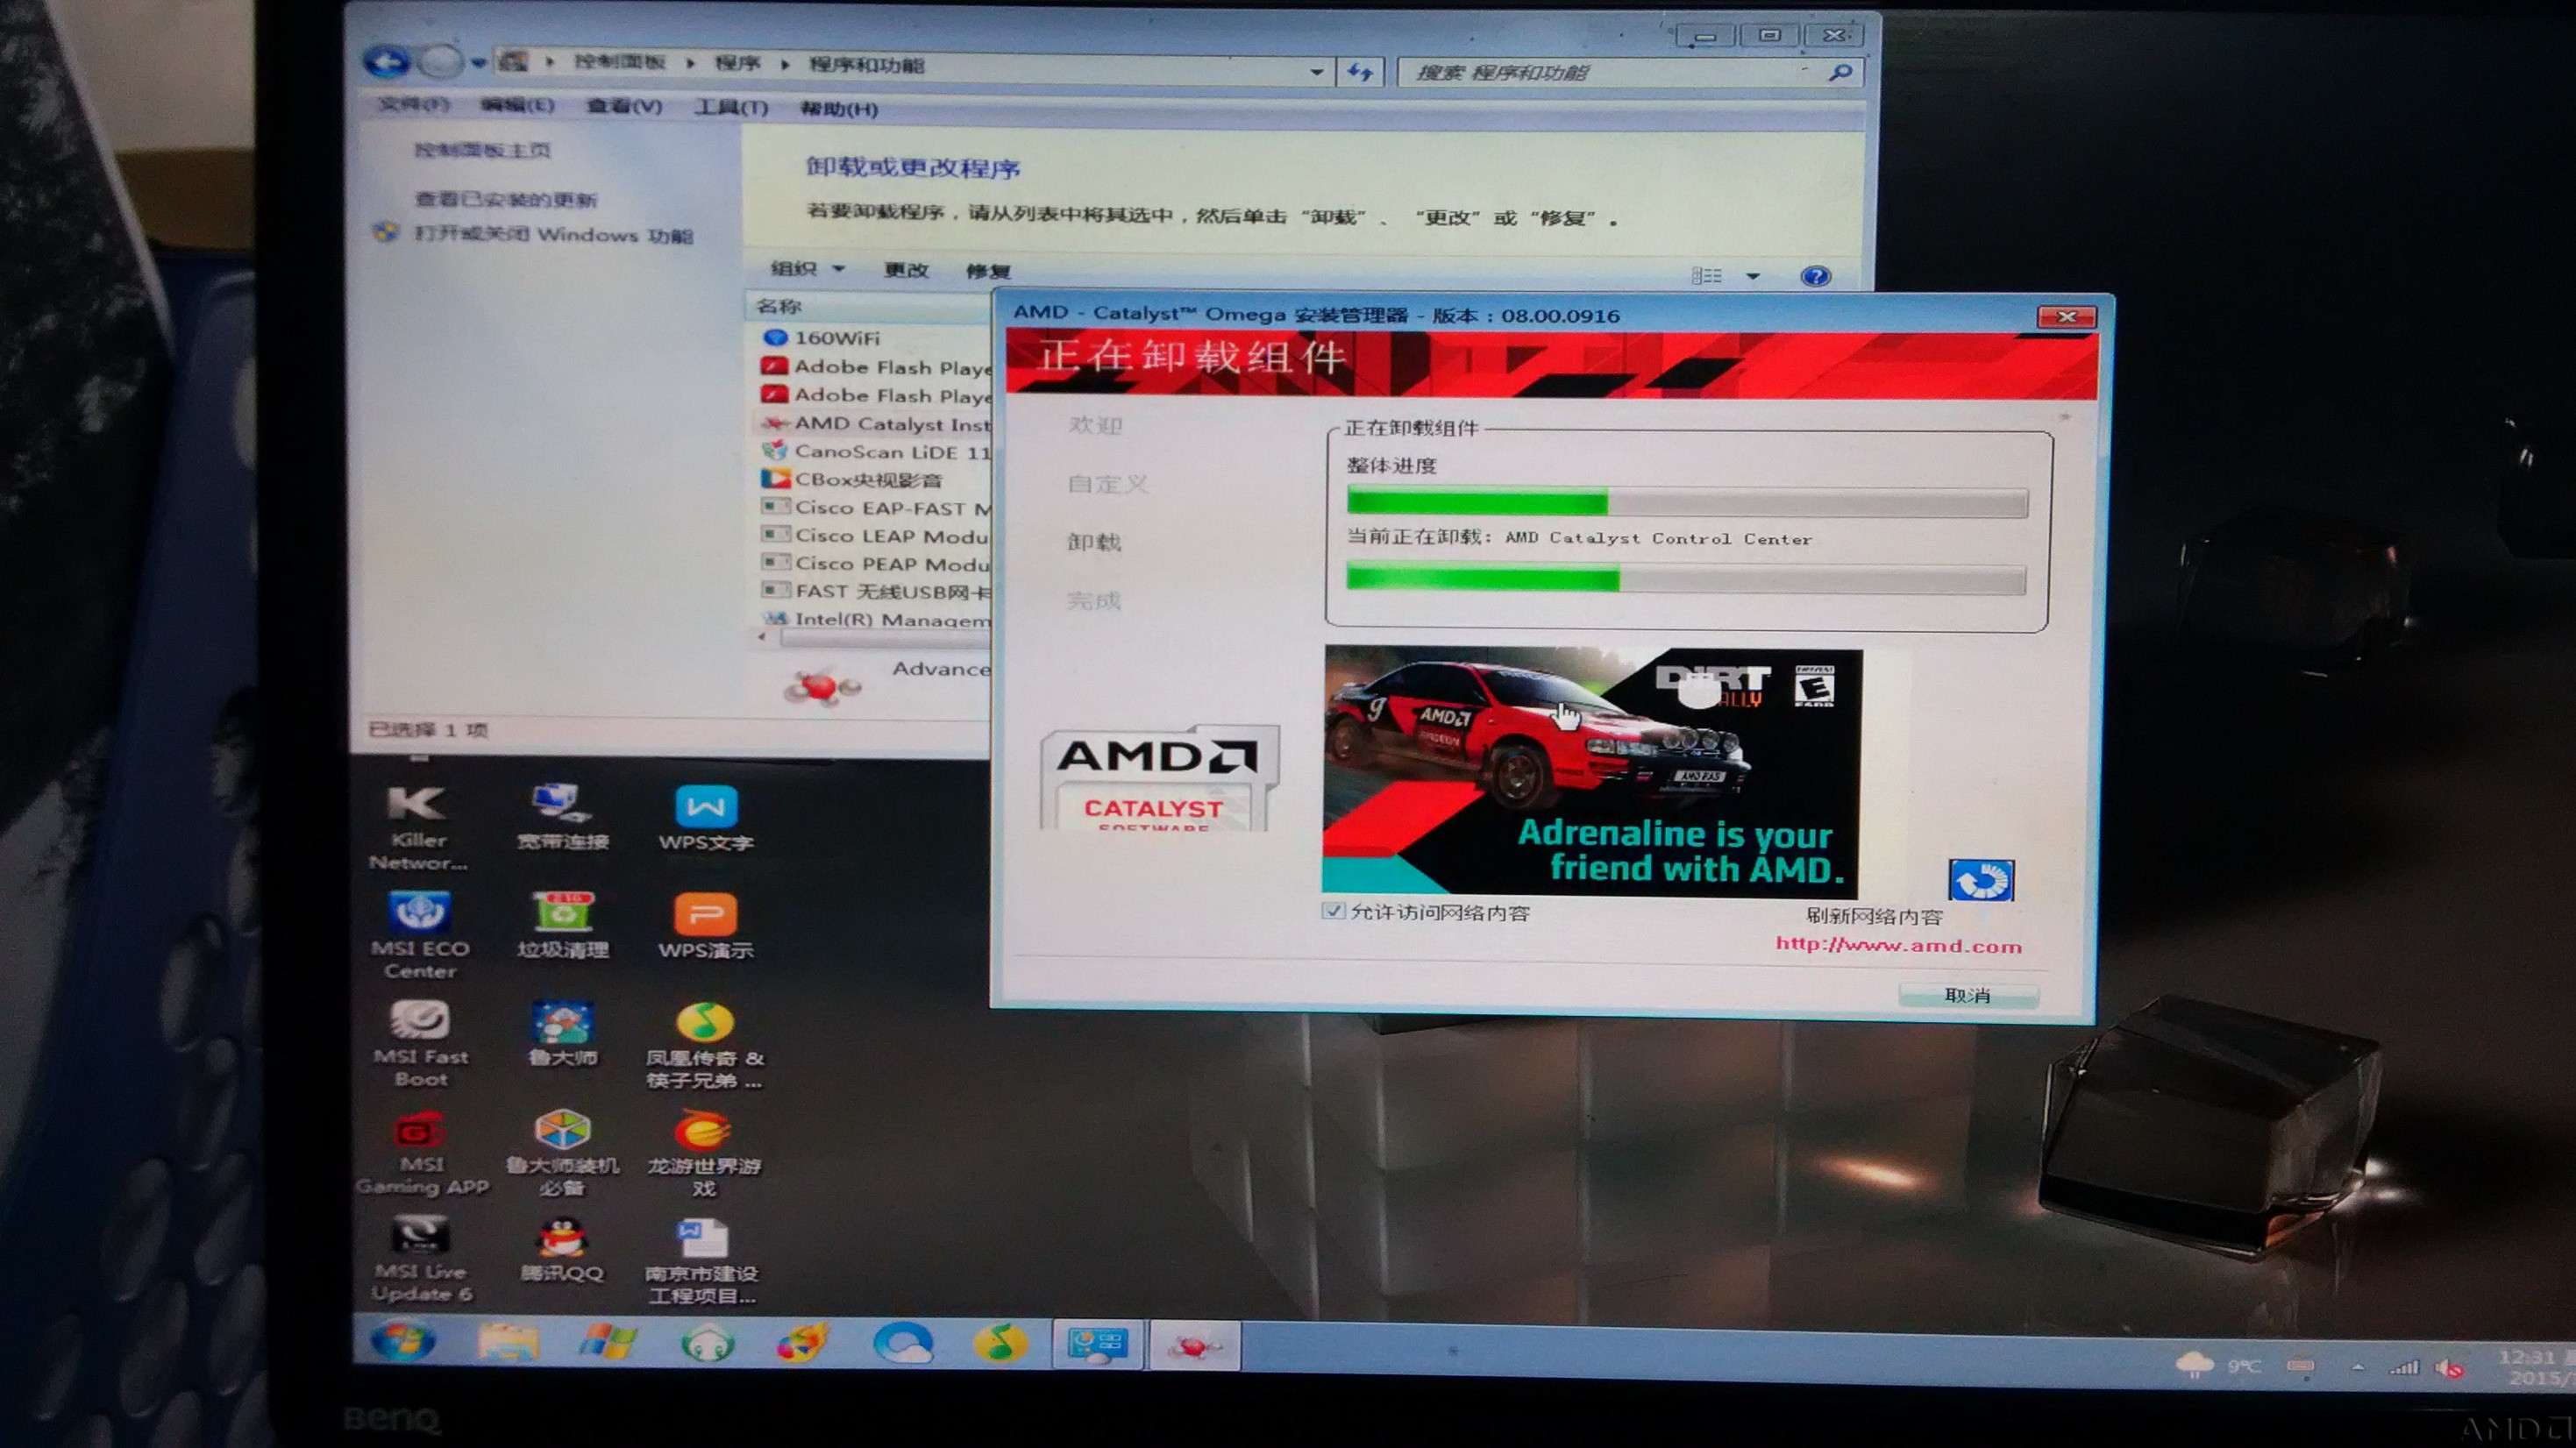The height and width of the screenshot is (1448, 2576).
Task: Expand the 组织 dropdown
Action: click(x=807, y=268)
